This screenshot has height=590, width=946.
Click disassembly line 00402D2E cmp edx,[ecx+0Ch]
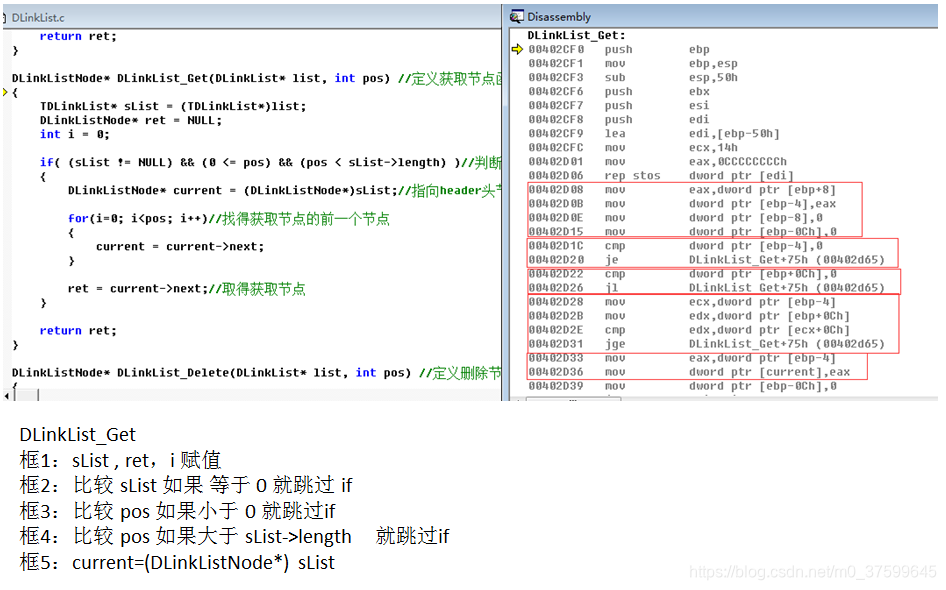pos(690,330)
